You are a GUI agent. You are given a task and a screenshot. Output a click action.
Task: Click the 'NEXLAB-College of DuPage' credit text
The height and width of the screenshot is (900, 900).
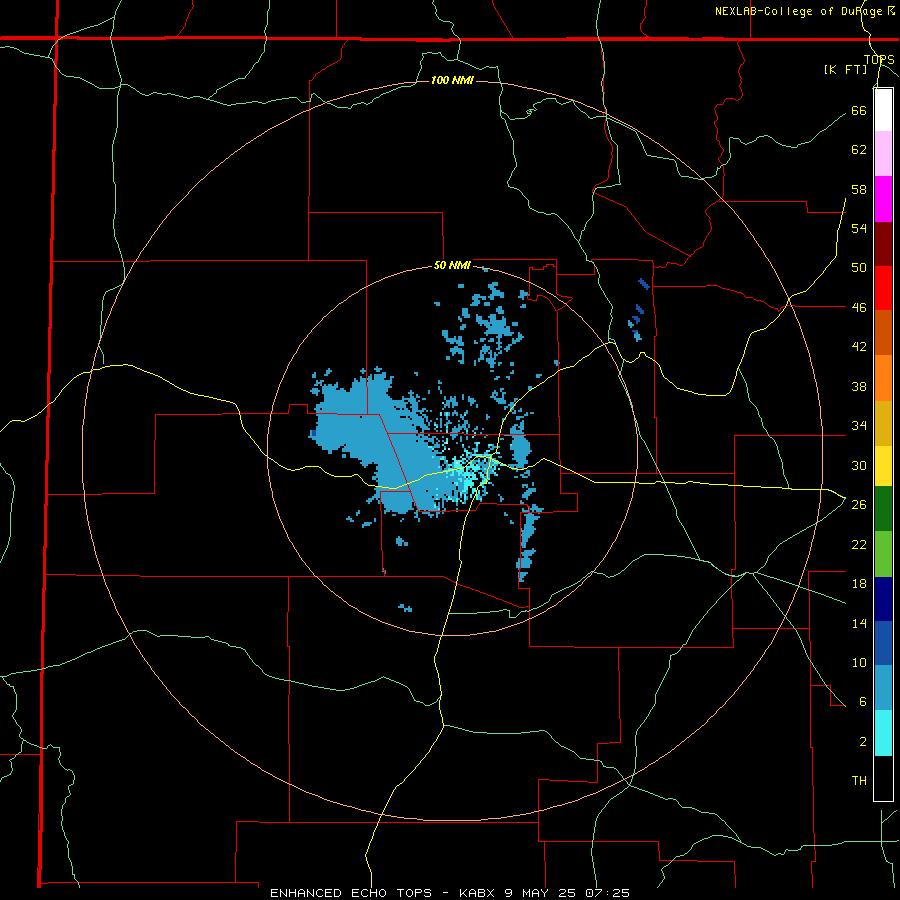coord(798,11)
